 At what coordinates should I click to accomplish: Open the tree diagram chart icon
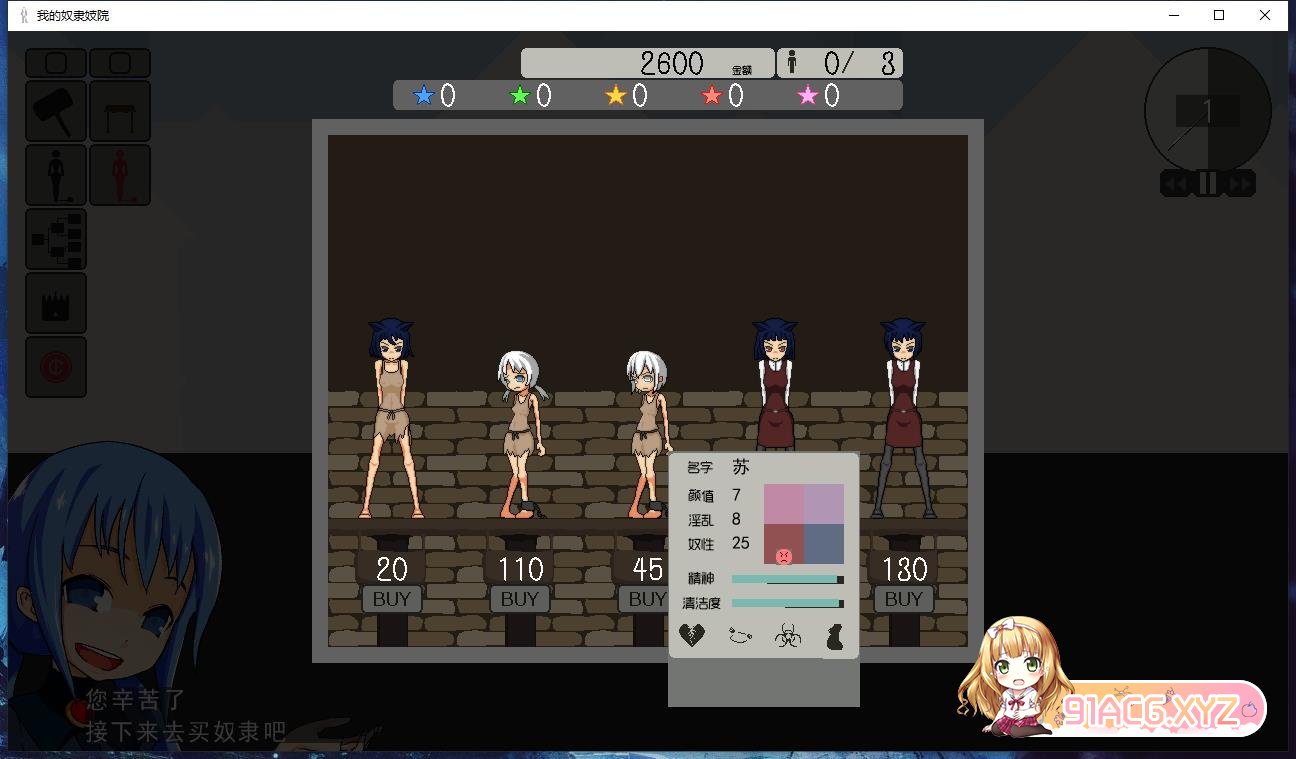(56, 239)
